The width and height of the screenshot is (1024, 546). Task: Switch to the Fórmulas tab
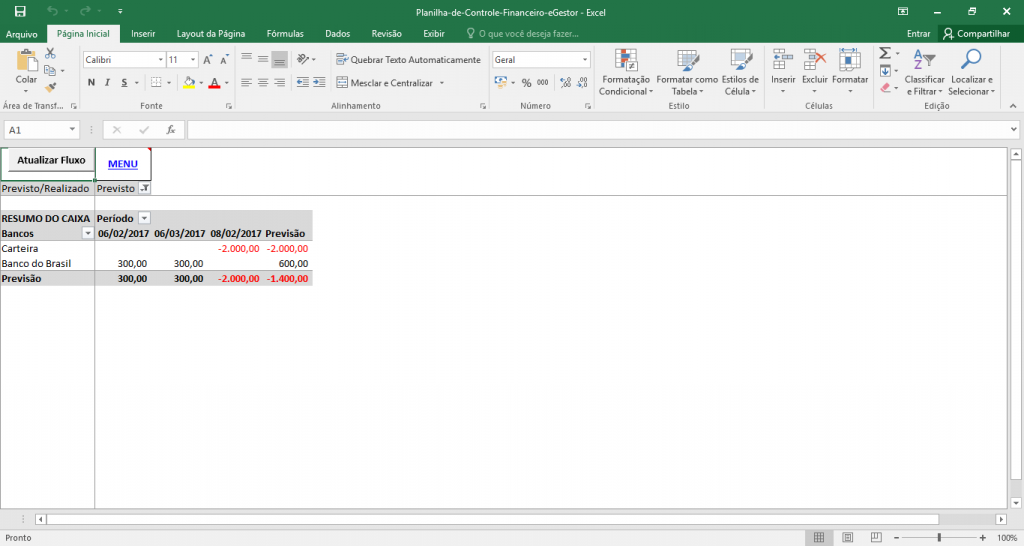285,33
